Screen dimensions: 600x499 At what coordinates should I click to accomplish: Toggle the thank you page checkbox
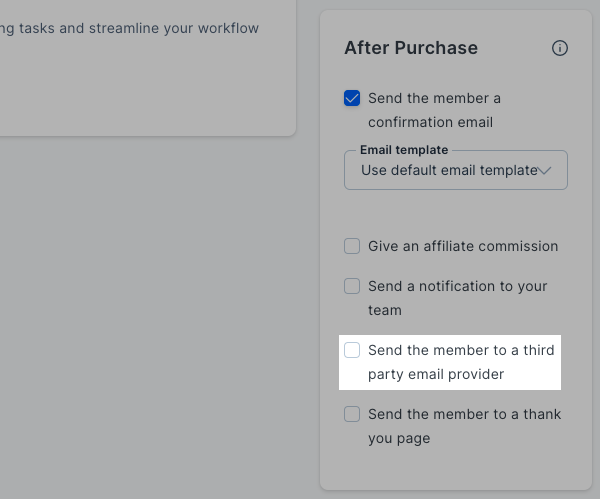click(x=352, y=414)
